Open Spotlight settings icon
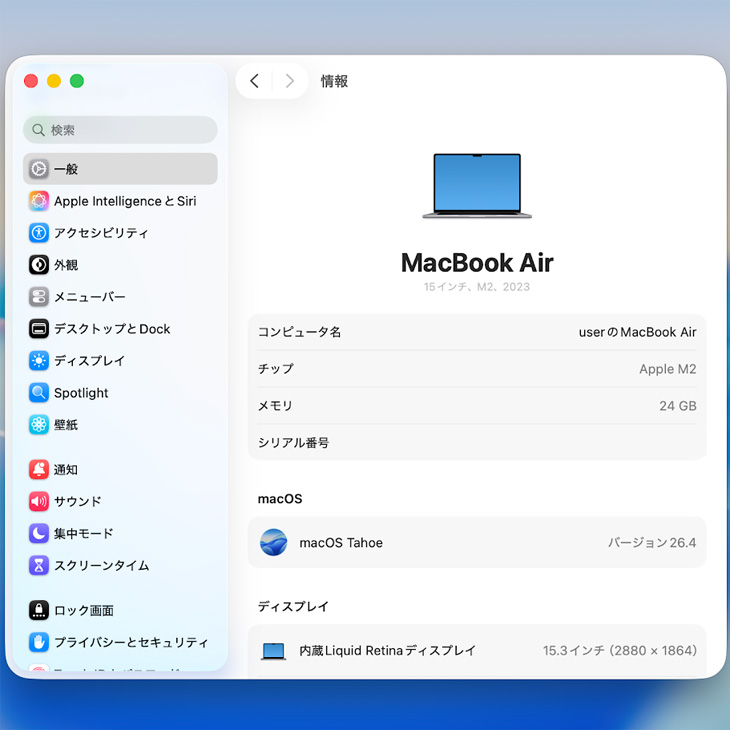Image resolution: width=730 pixels, height=730 pixels. click(39, 393)
